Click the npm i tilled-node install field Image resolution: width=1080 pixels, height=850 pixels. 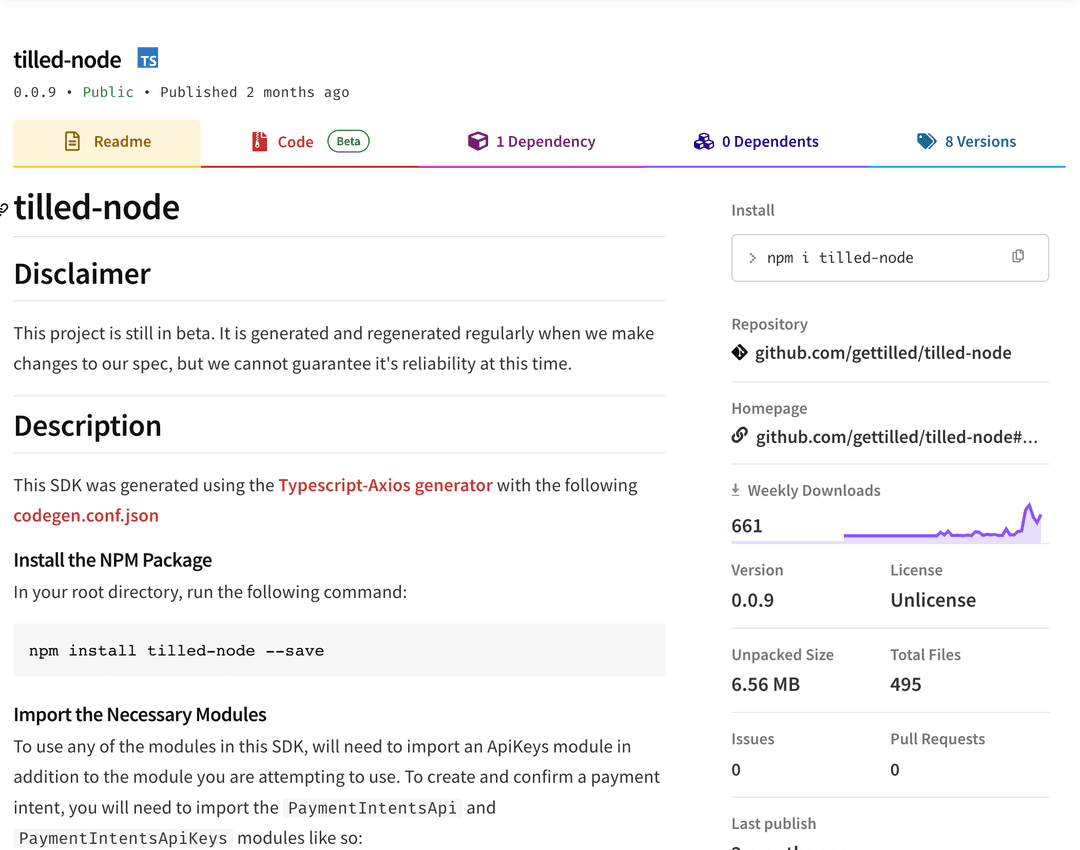click(x=890, y=258)
